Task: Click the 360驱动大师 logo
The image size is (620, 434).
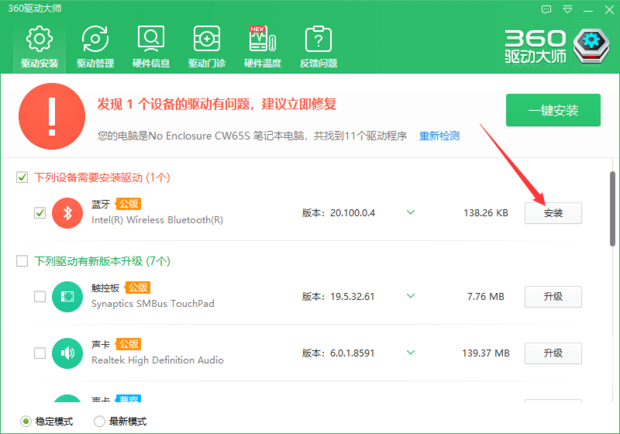Action: 557,46
